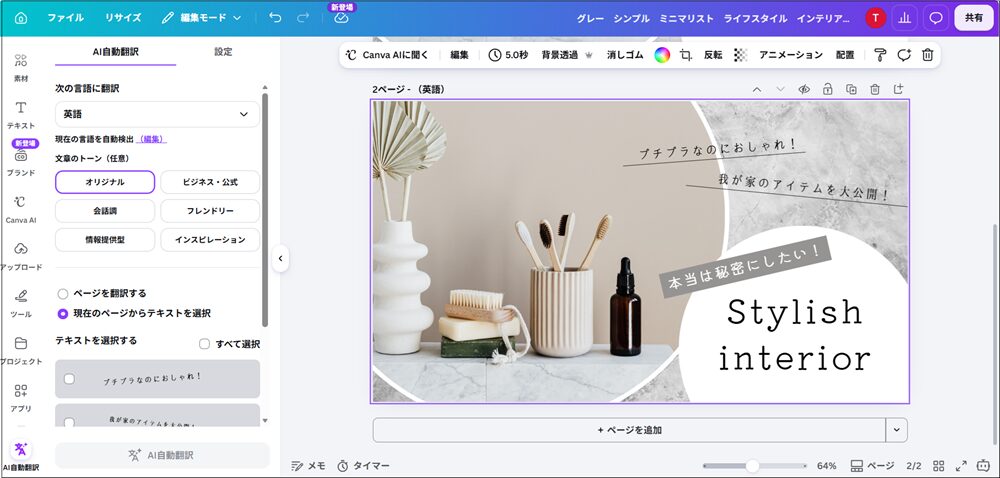Open the リサイズ menu
The height and width of the screenshot is (478, 1000).
coord(123,18)
